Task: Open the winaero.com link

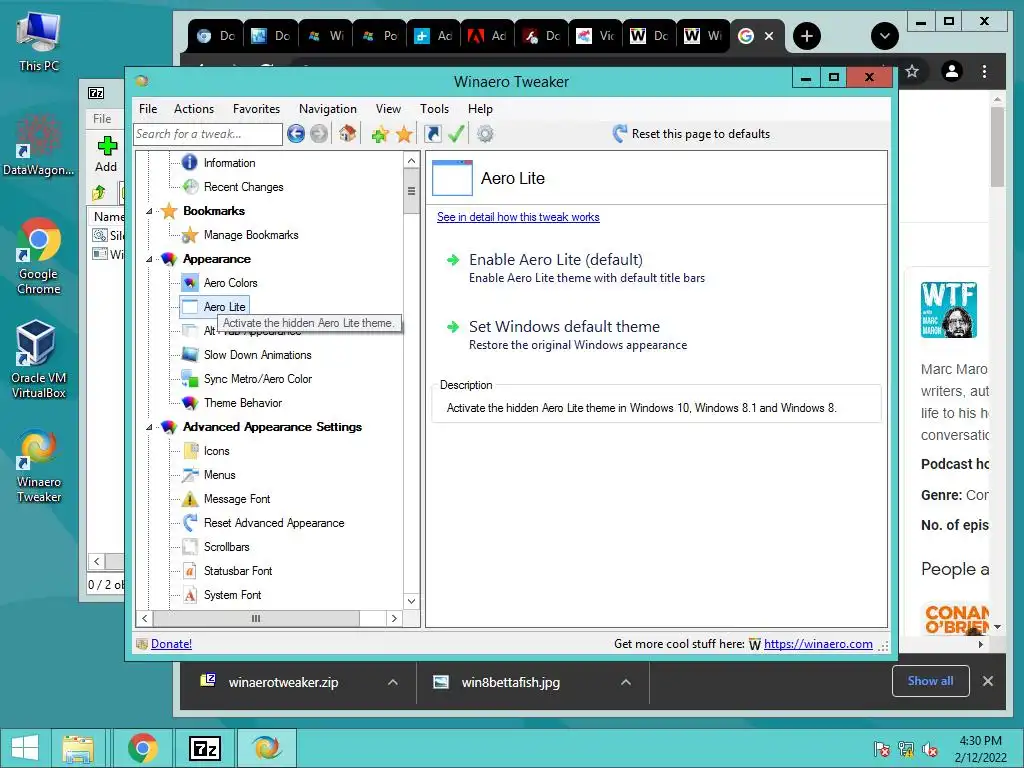Action: [x=818, y=644]
